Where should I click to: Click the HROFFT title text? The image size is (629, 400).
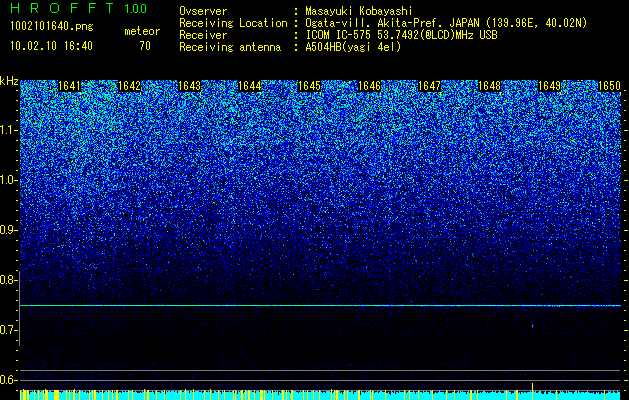coord(61,8)
